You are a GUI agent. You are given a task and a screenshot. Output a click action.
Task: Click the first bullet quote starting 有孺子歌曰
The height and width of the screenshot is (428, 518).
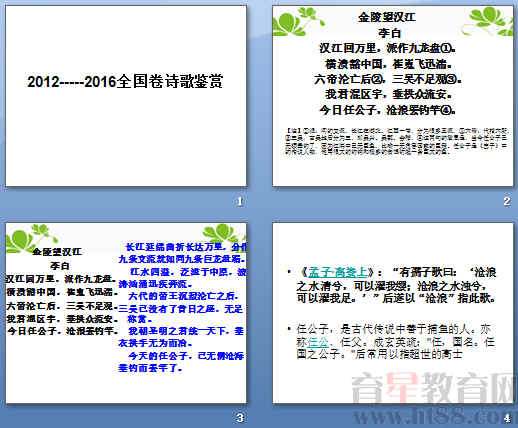pos(397,285)
